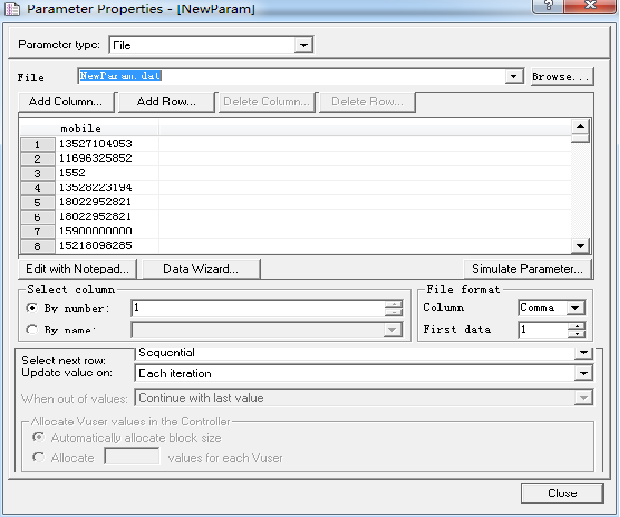This screenshot has height=517, width=620.
Task: Click the 'mobile' column header
Action: pyautogui.click(x=81, y=128)
